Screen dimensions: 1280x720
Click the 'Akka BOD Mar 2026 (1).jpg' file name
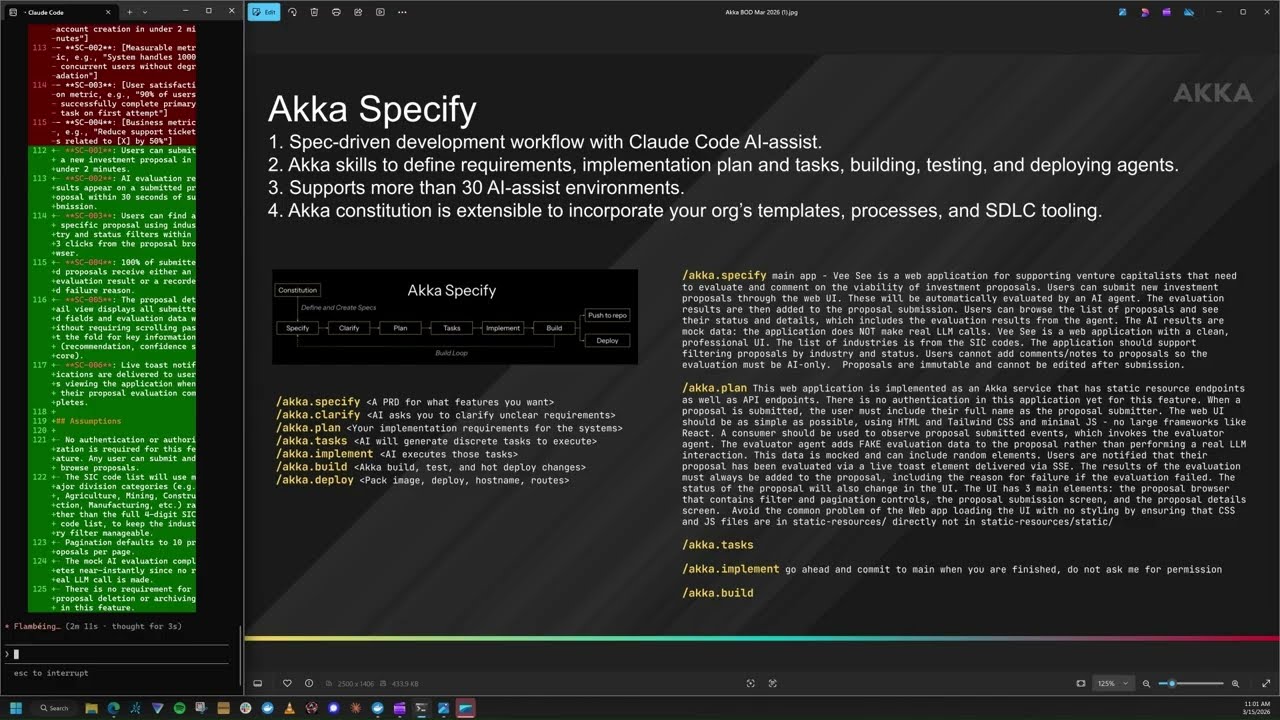pos(762,12)
